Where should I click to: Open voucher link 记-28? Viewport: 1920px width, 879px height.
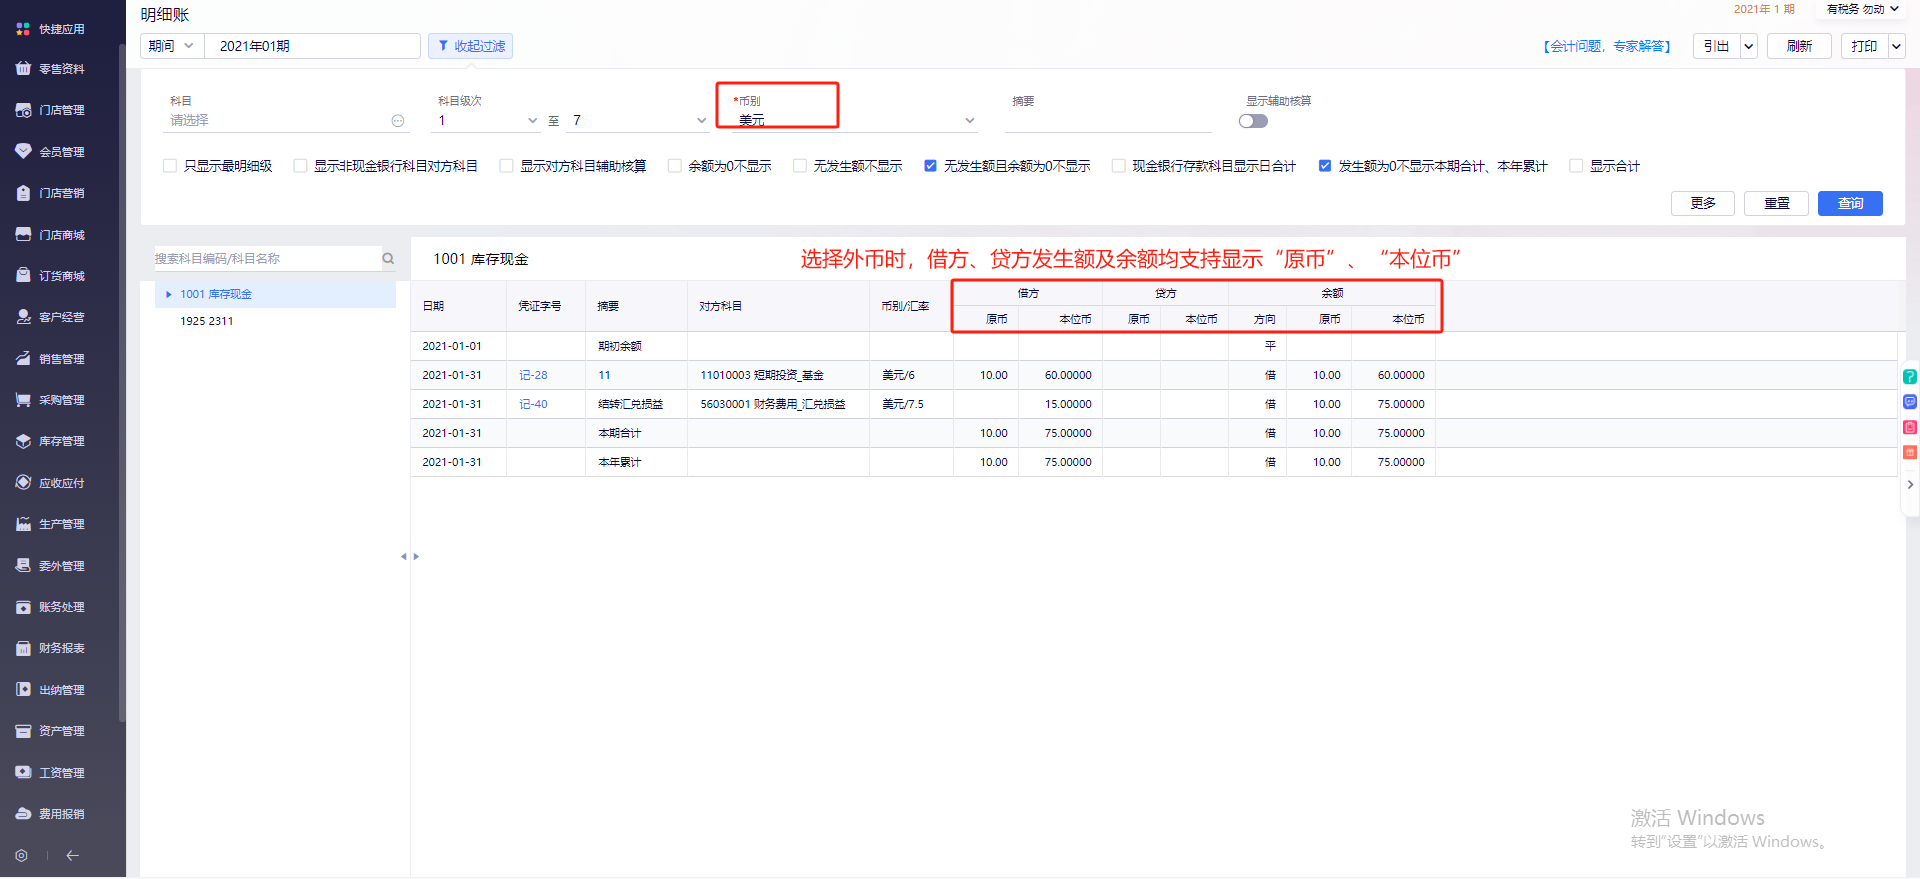(533, 375)
